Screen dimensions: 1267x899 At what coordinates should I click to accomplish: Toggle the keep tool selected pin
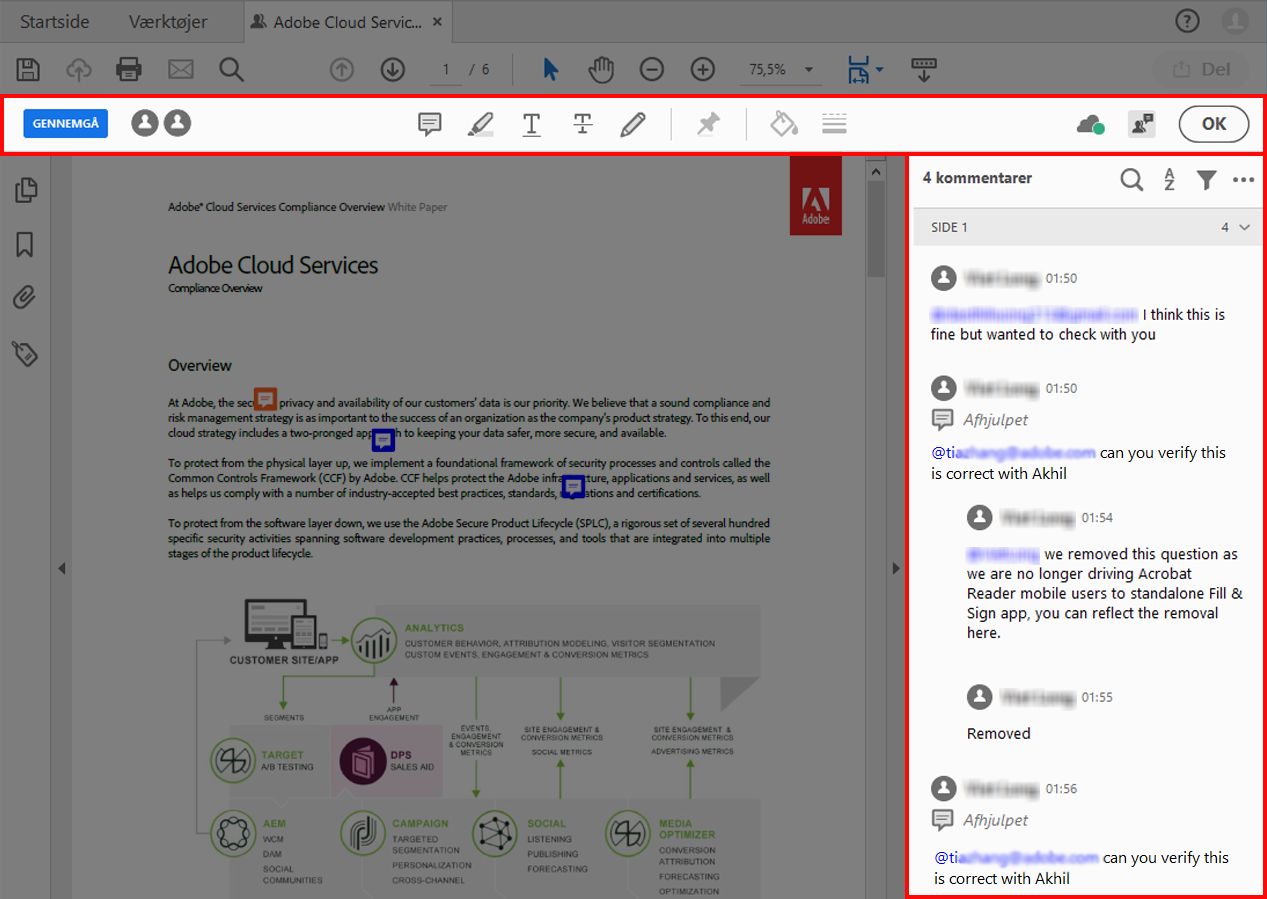tap(708, 124)
